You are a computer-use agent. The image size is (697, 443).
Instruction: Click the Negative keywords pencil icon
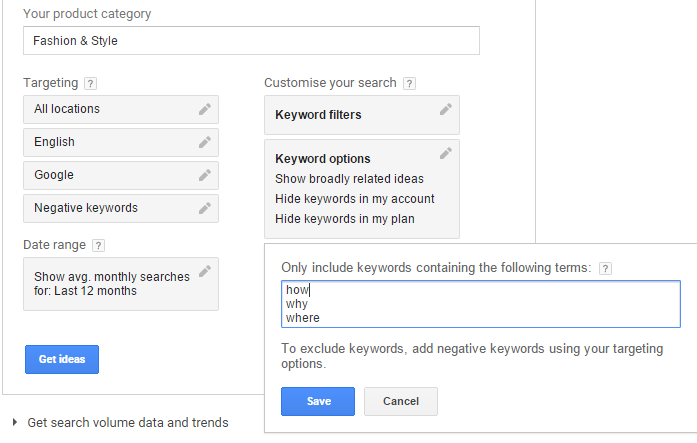click(x=205, y=208)
